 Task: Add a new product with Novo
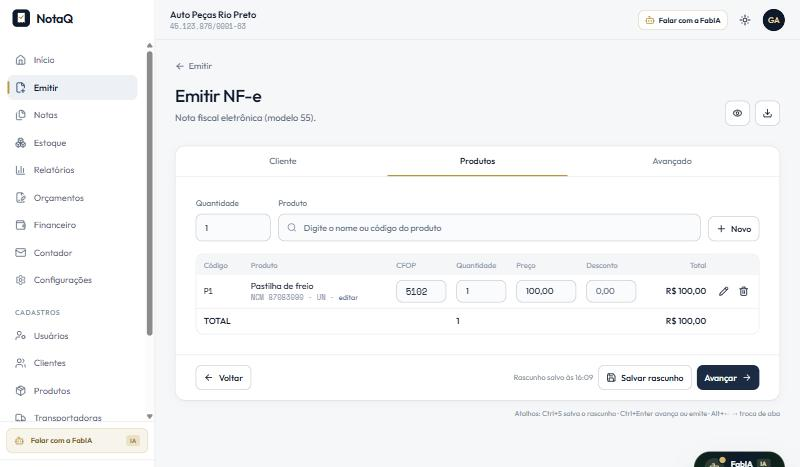pyautogui.click(x=734, y=229)
